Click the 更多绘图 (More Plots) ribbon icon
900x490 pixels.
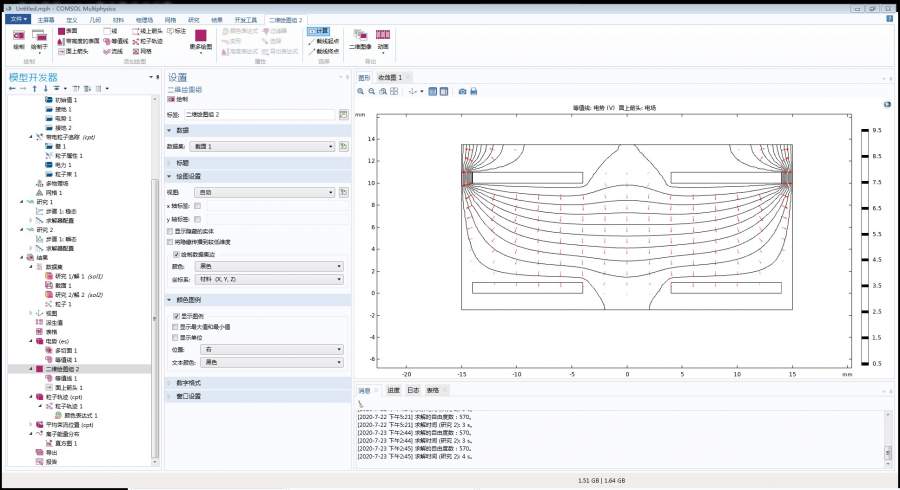[201, 37]
